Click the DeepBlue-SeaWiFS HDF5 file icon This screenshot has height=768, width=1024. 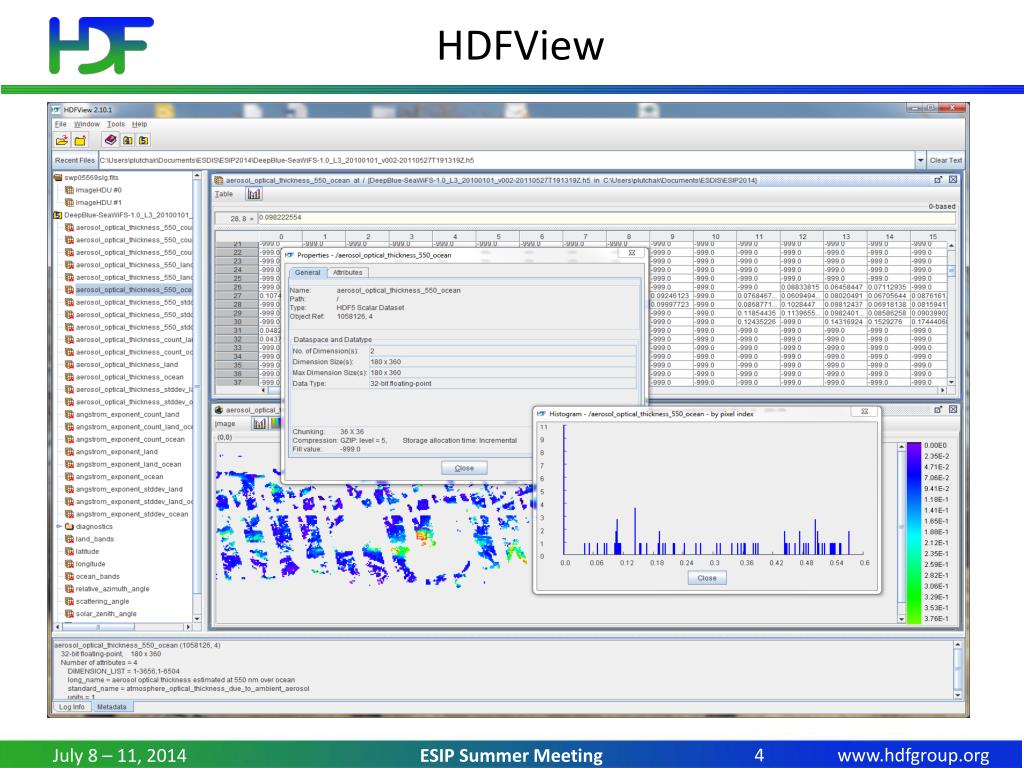[57, 215]
